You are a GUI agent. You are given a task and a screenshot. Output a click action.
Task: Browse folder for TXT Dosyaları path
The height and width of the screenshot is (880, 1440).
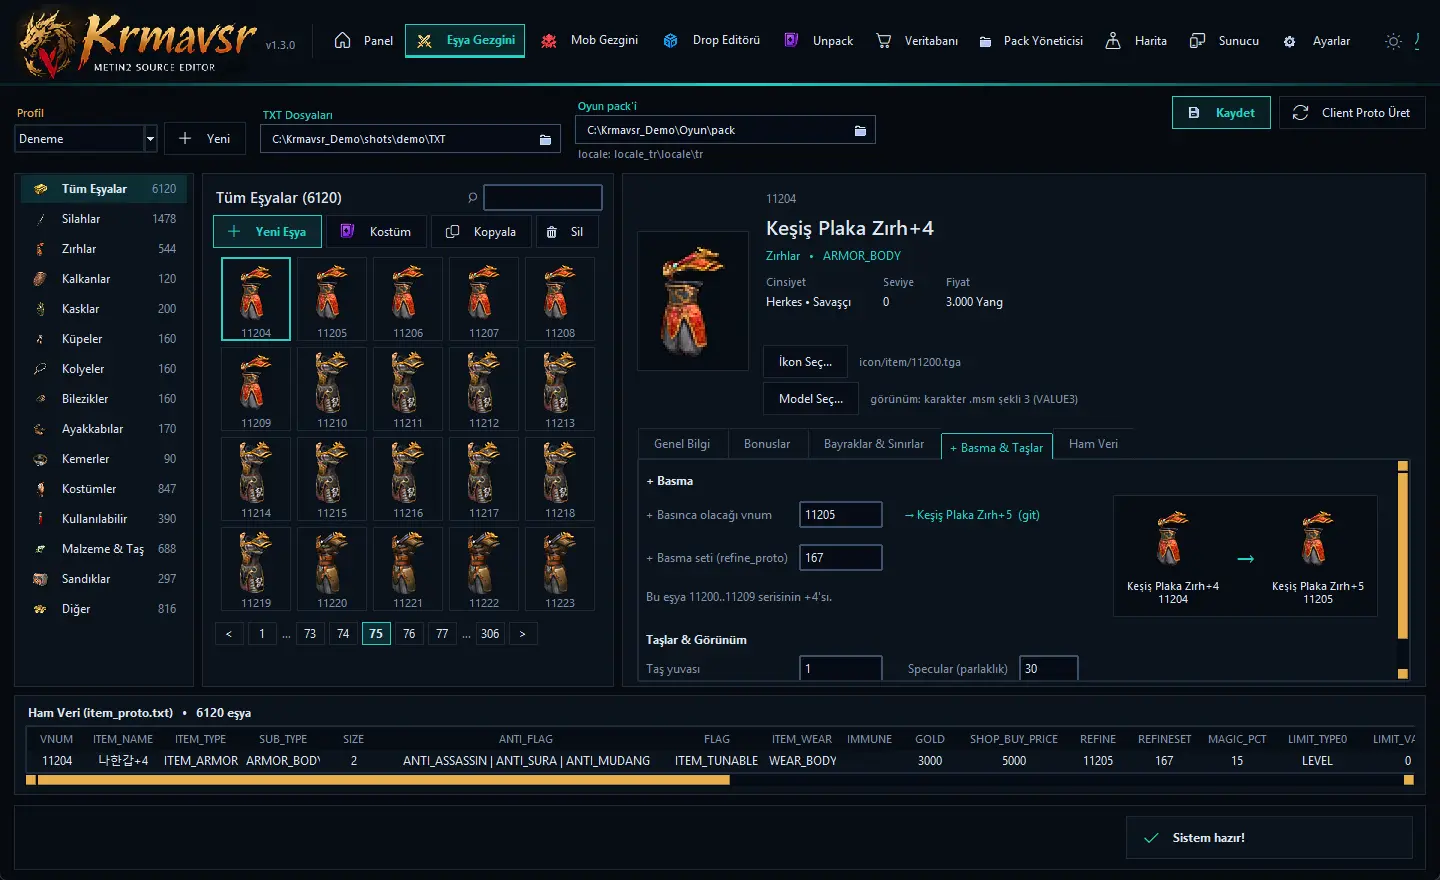tap(545, 139)
